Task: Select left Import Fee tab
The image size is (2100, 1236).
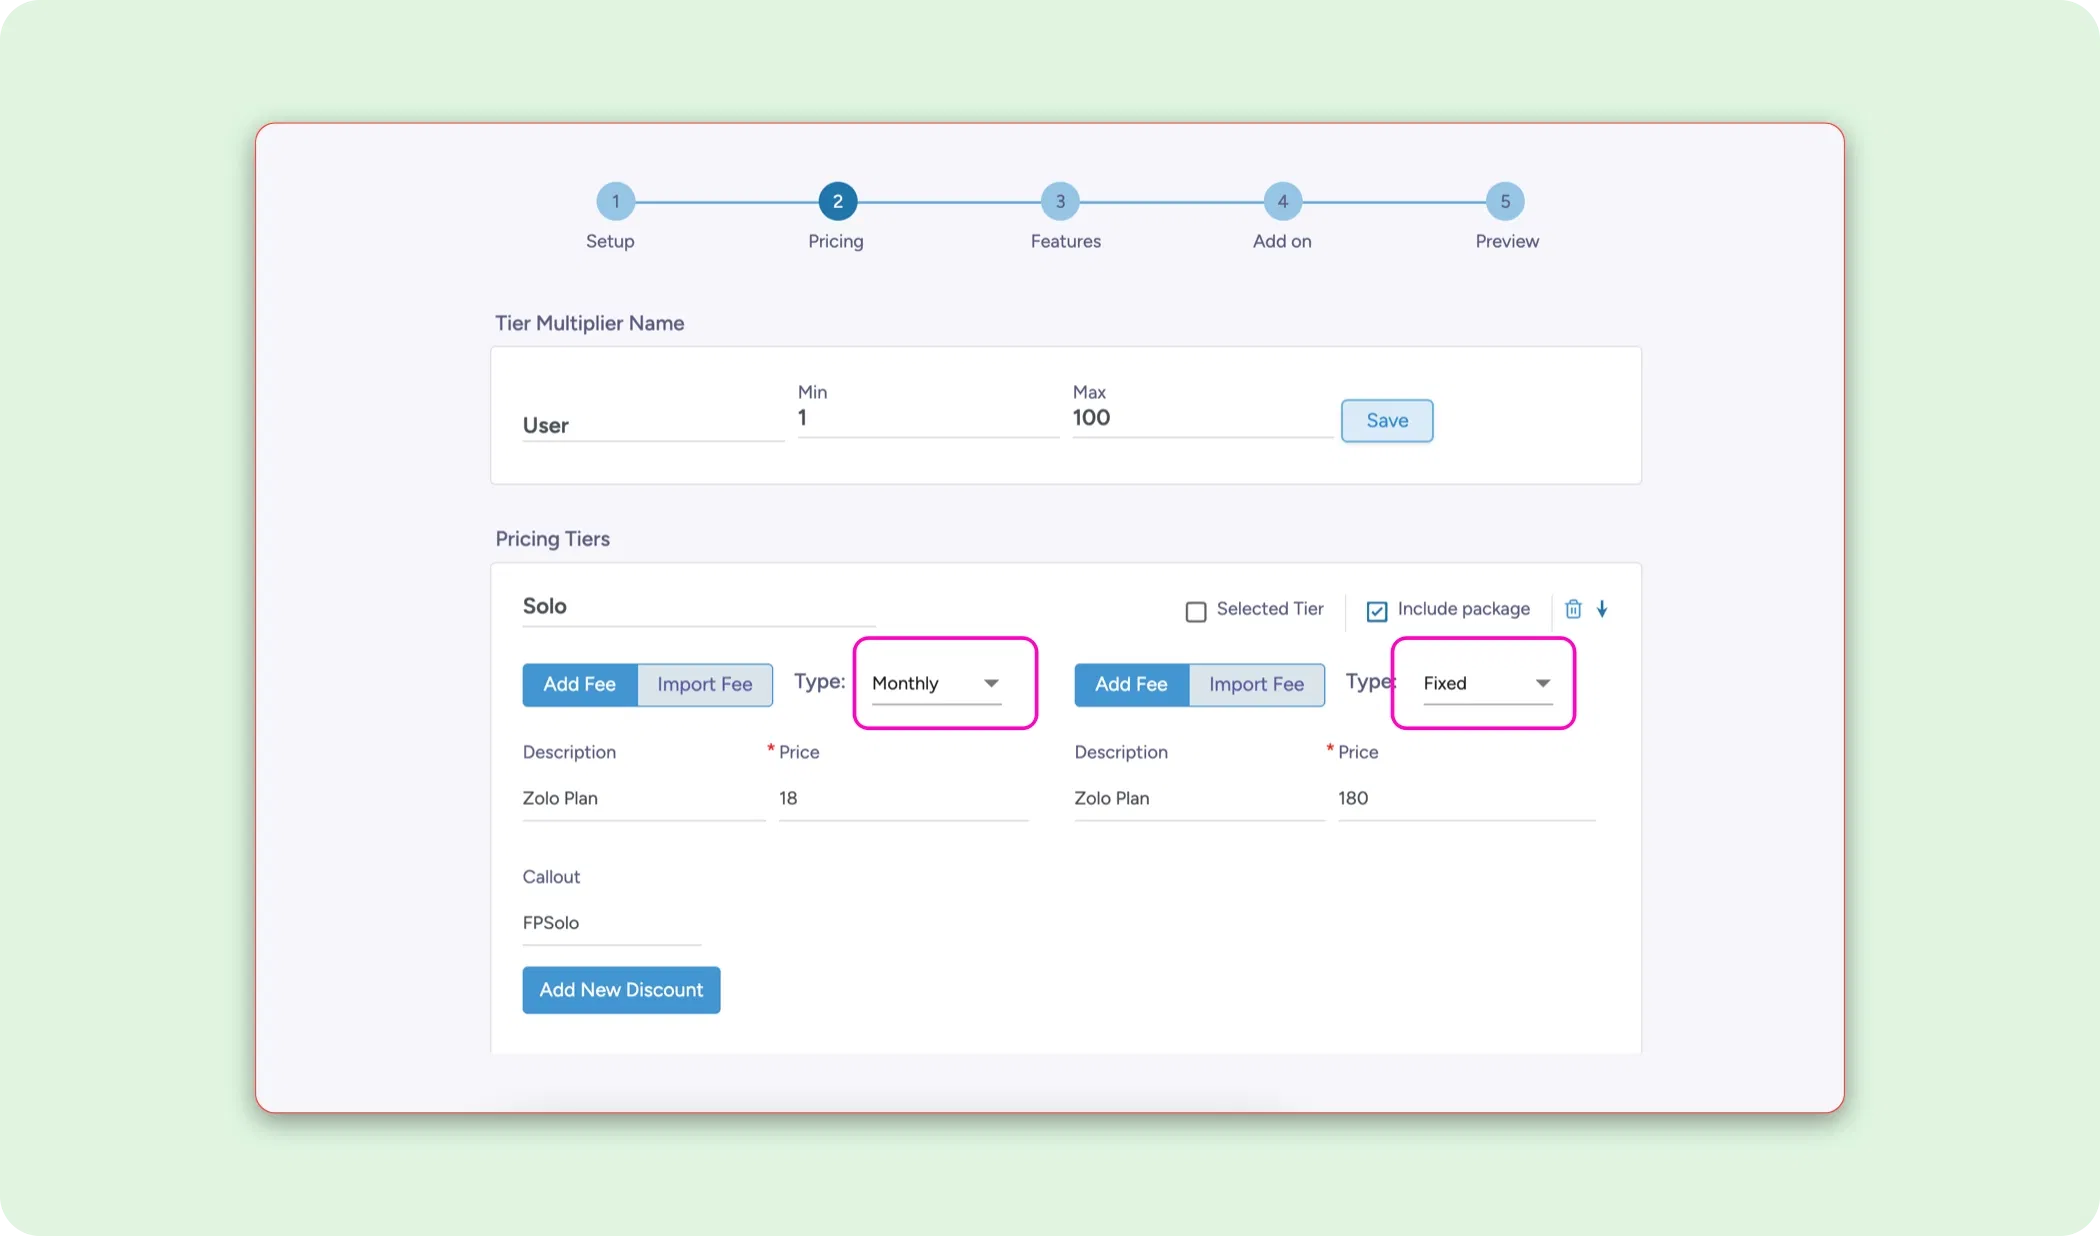Action: [x=704, y=685]
